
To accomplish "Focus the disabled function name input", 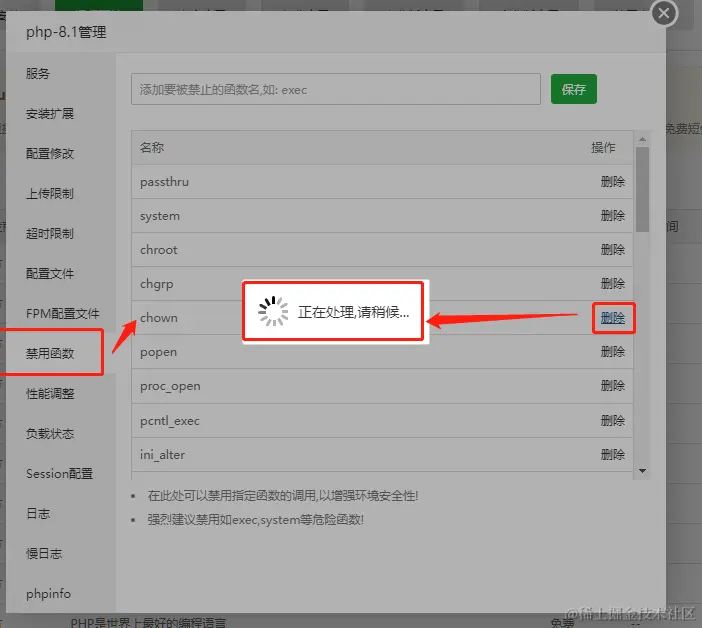I will [336, 89].
